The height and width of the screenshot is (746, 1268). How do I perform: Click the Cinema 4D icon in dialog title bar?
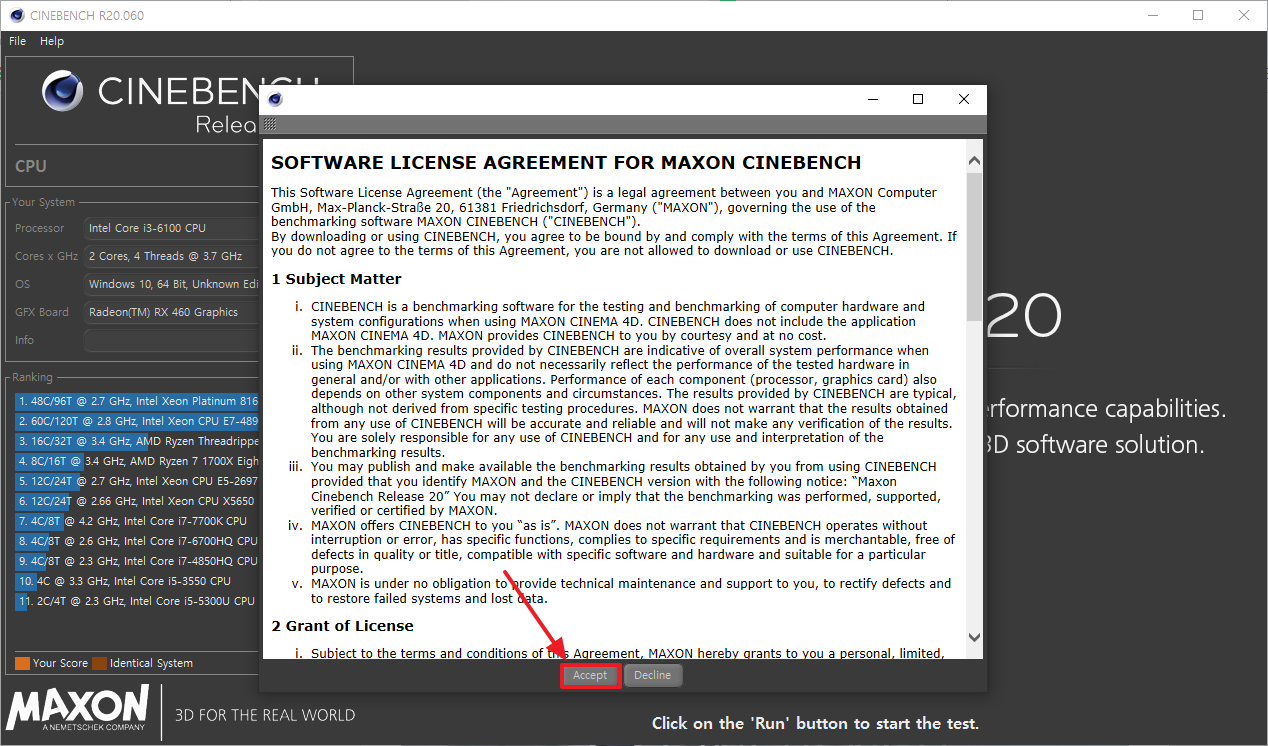(275, 99)
